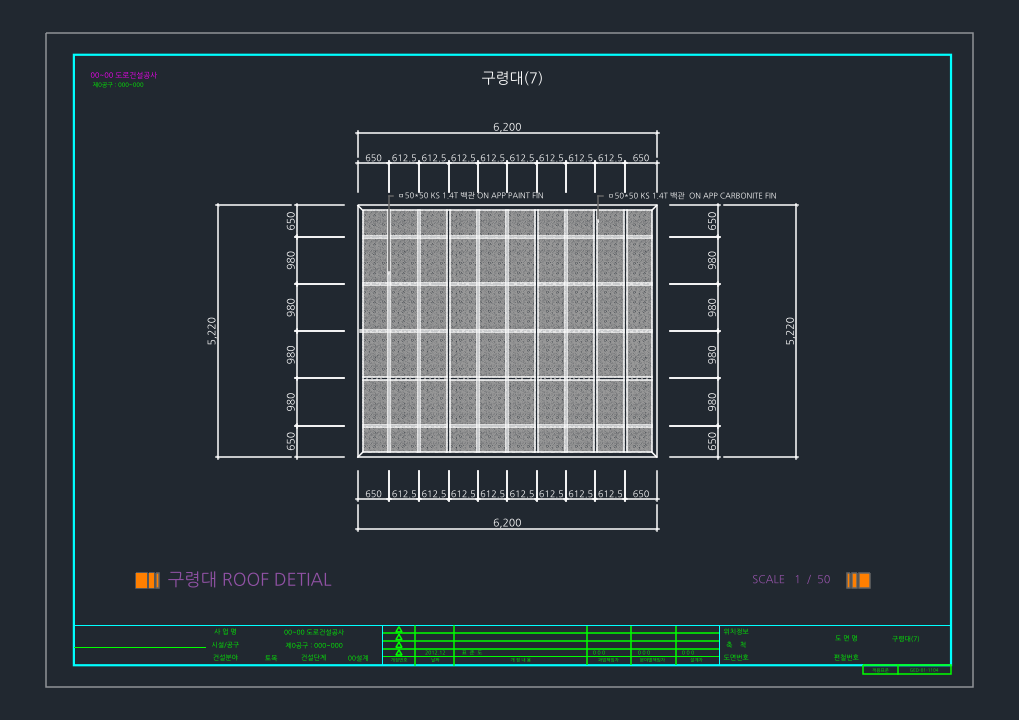Click the GCD-01-1104 code box at bottom right
The height and width of the screenshot is (720, 1019).
point(924,670)
